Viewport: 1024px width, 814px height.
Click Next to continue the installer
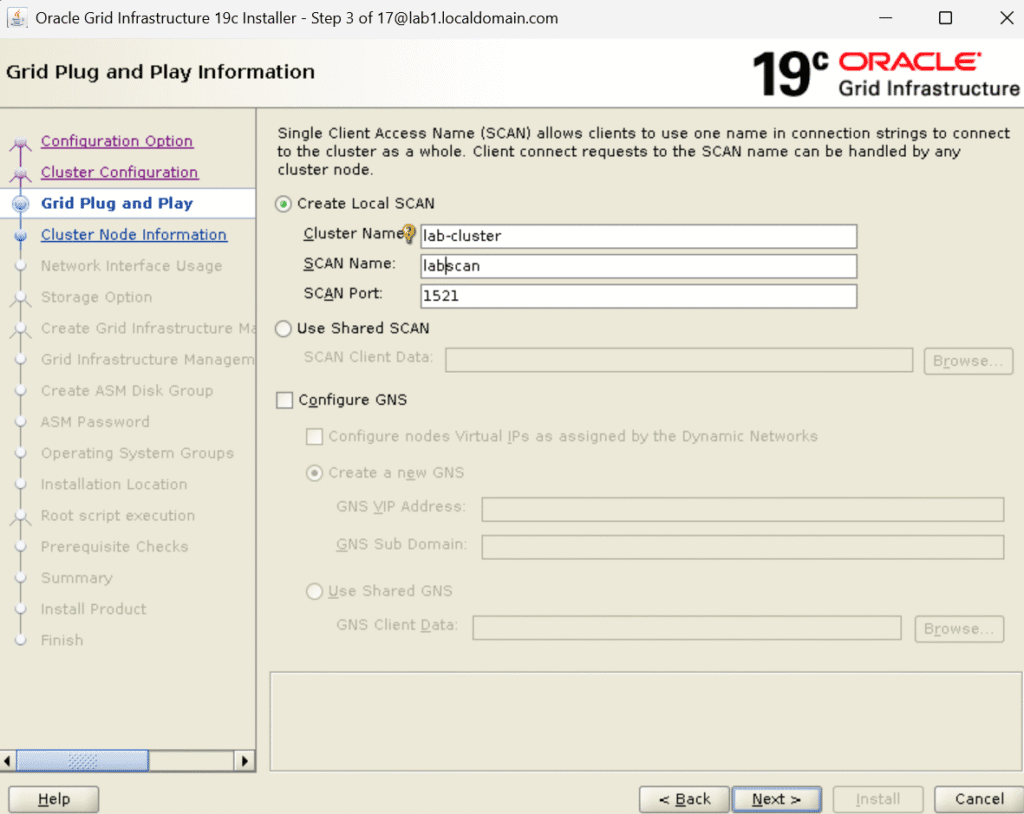point(776,799)
